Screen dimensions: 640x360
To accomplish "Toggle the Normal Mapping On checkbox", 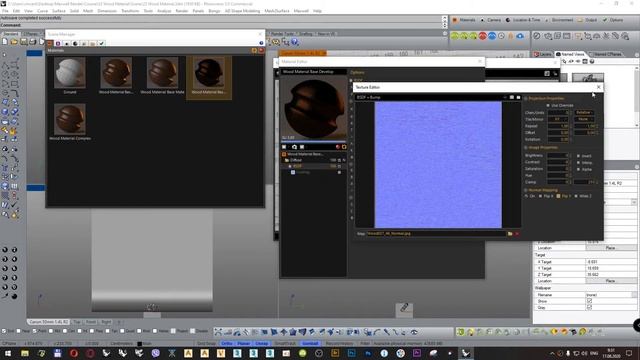I will pos(527,196).
